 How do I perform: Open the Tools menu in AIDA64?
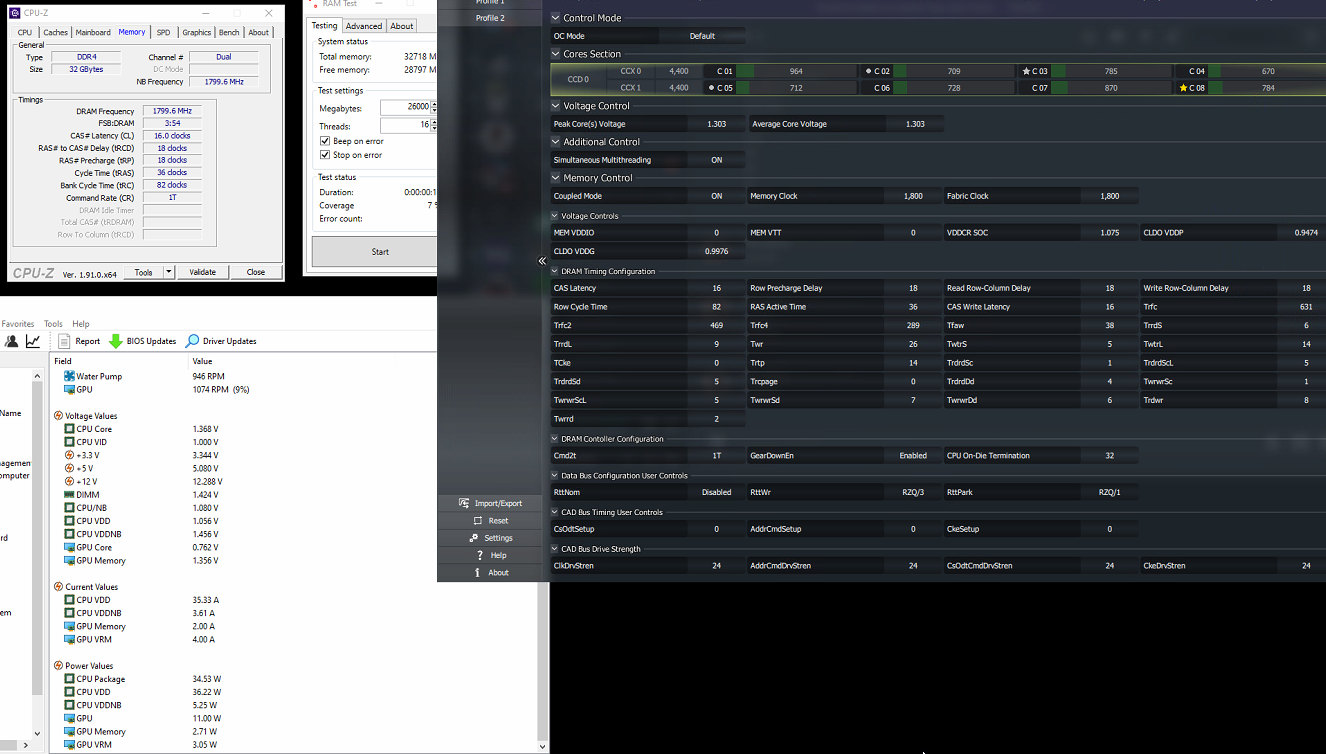(53, 324)
